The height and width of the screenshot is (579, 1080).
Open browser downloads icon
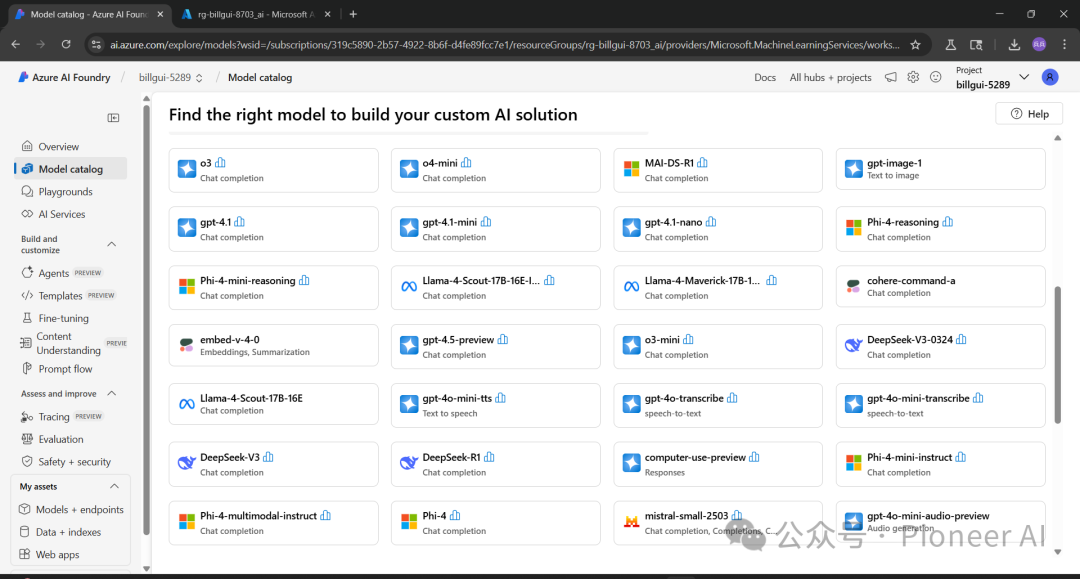pyautogui.click(x=1014, y=45)
